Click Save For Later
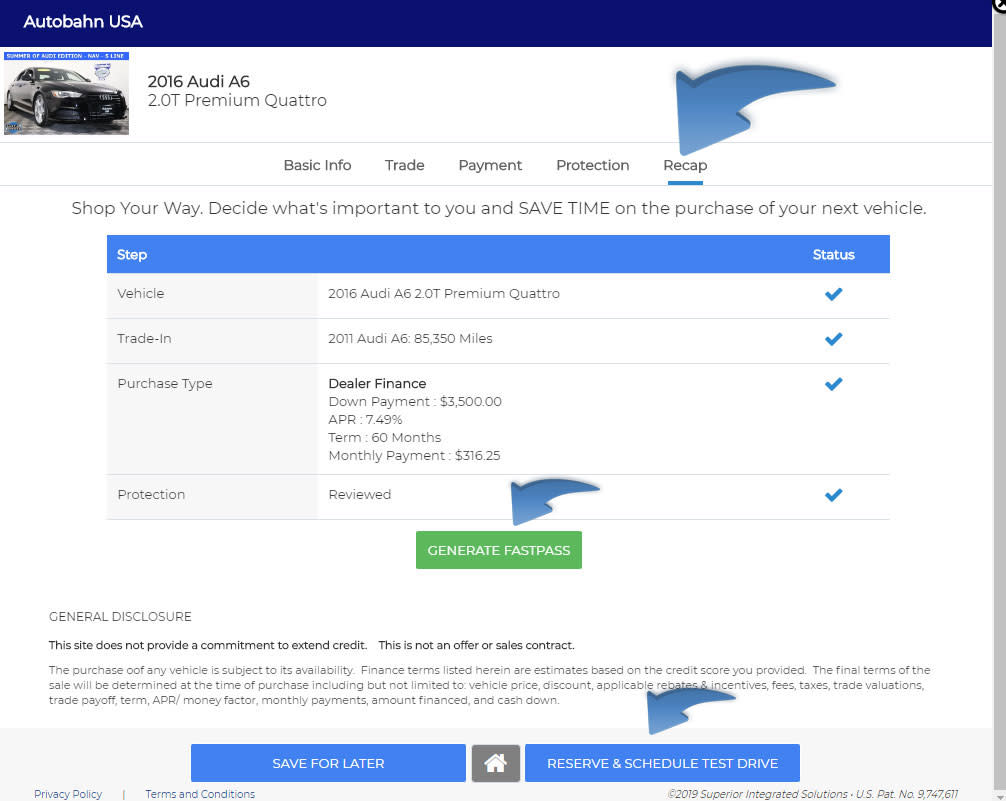 328,763
